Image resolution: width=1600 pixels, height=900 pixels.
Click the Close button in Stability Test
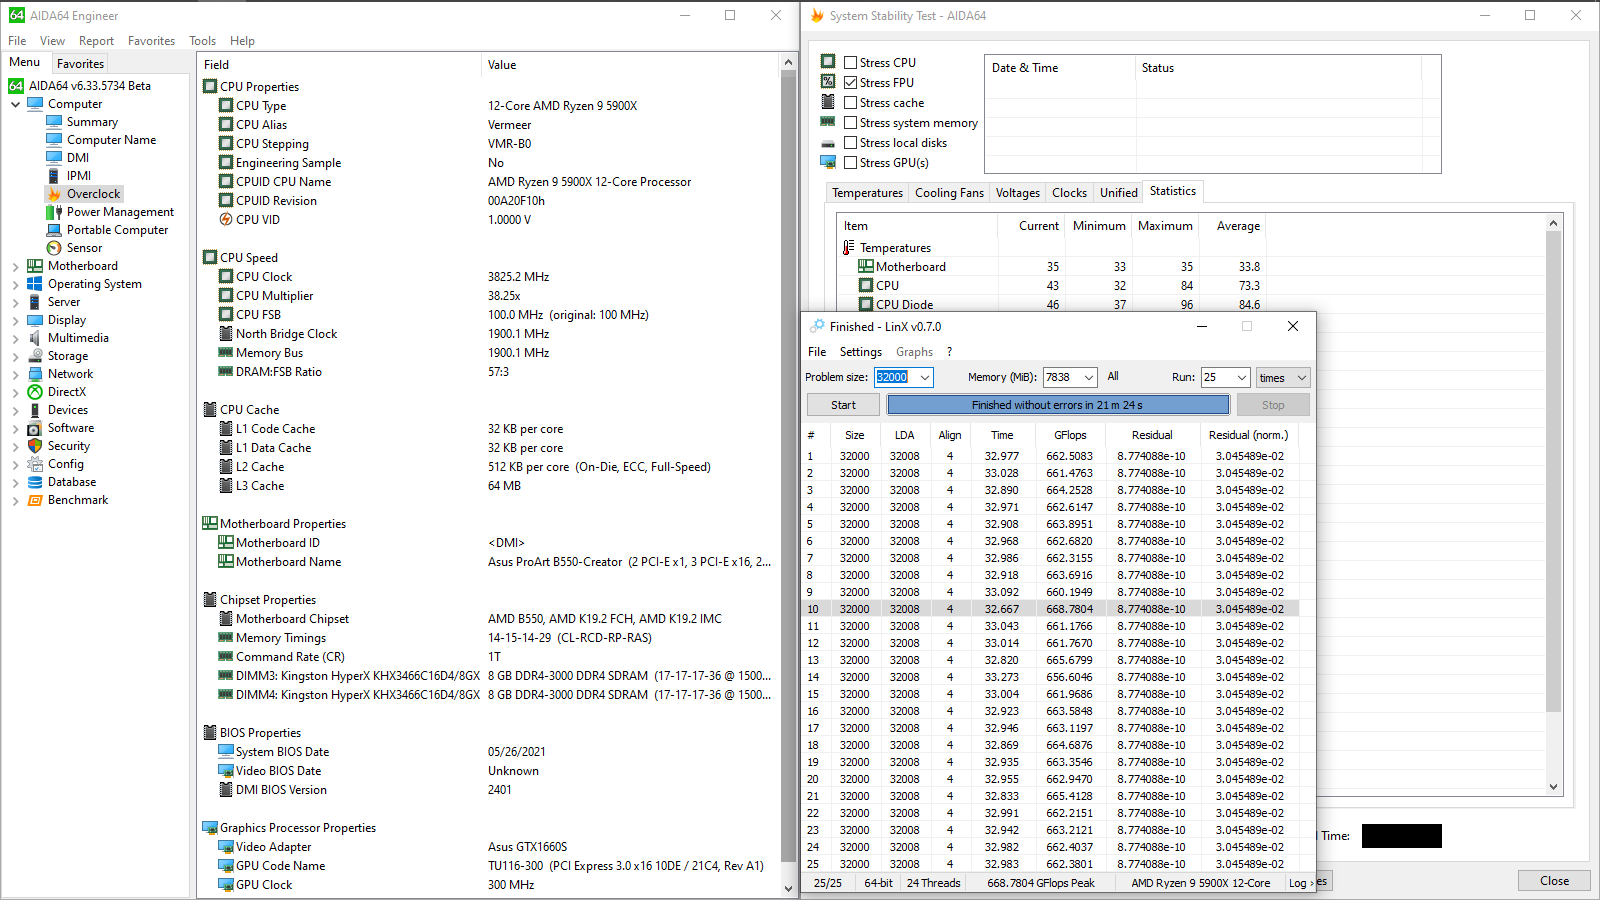coord(1553,881)
